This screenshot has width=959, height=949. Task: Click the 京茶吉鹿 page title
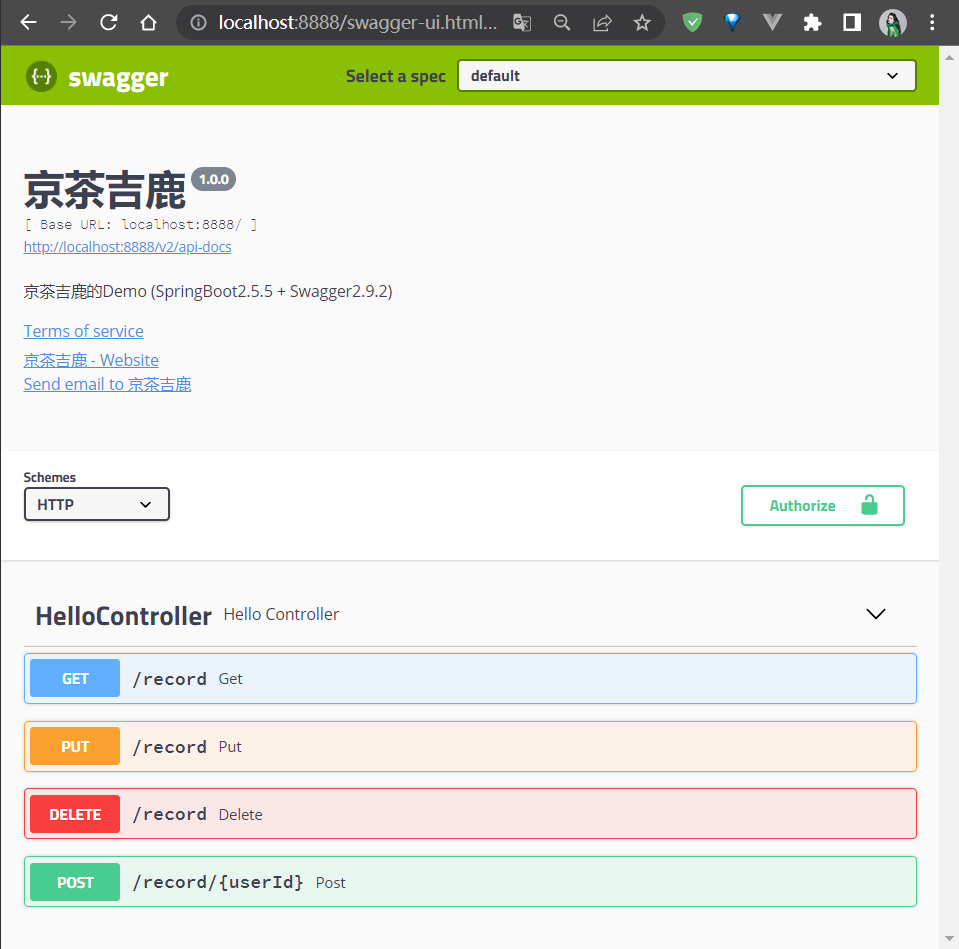tap(105, 191)
